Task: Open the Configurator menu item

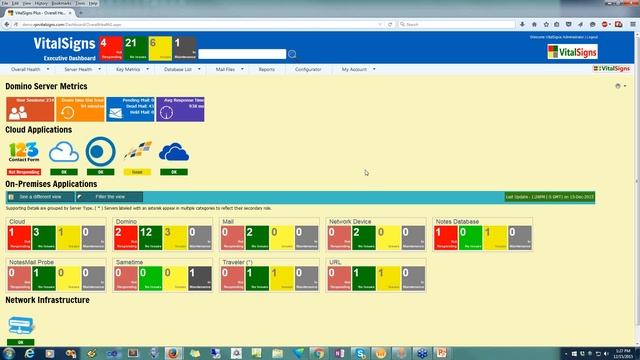Action: (x=308, y=69)
